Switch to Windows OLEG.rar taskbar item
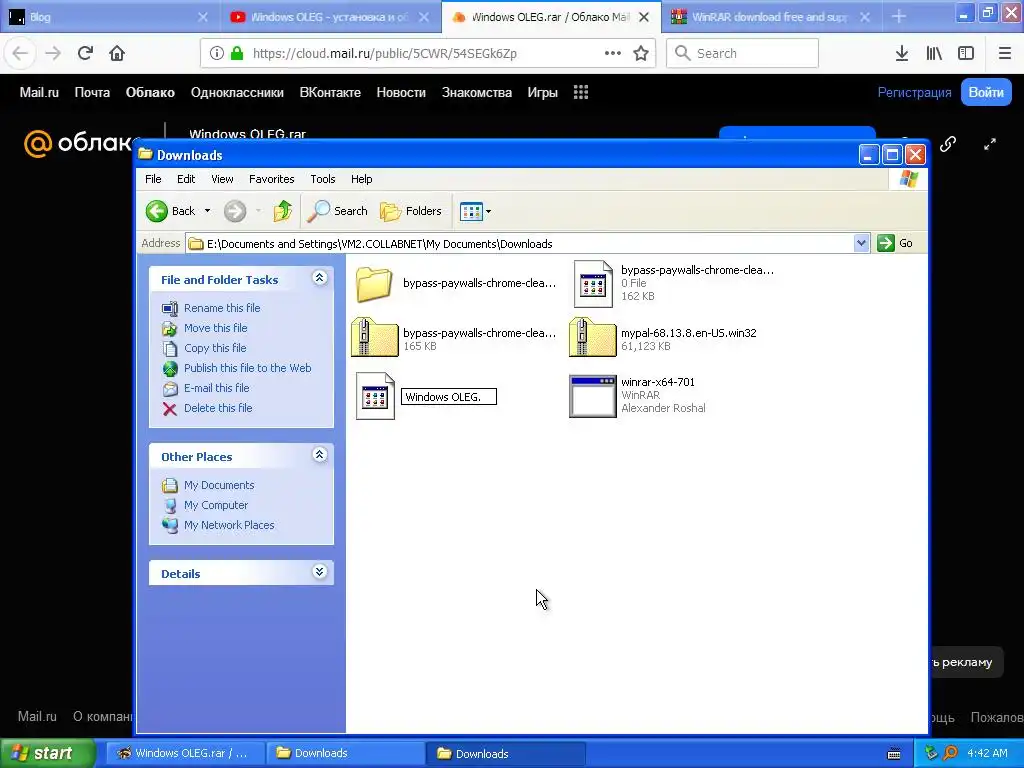Image resolution: width=1024 pixels, height=768 pixels. [185, 753]
